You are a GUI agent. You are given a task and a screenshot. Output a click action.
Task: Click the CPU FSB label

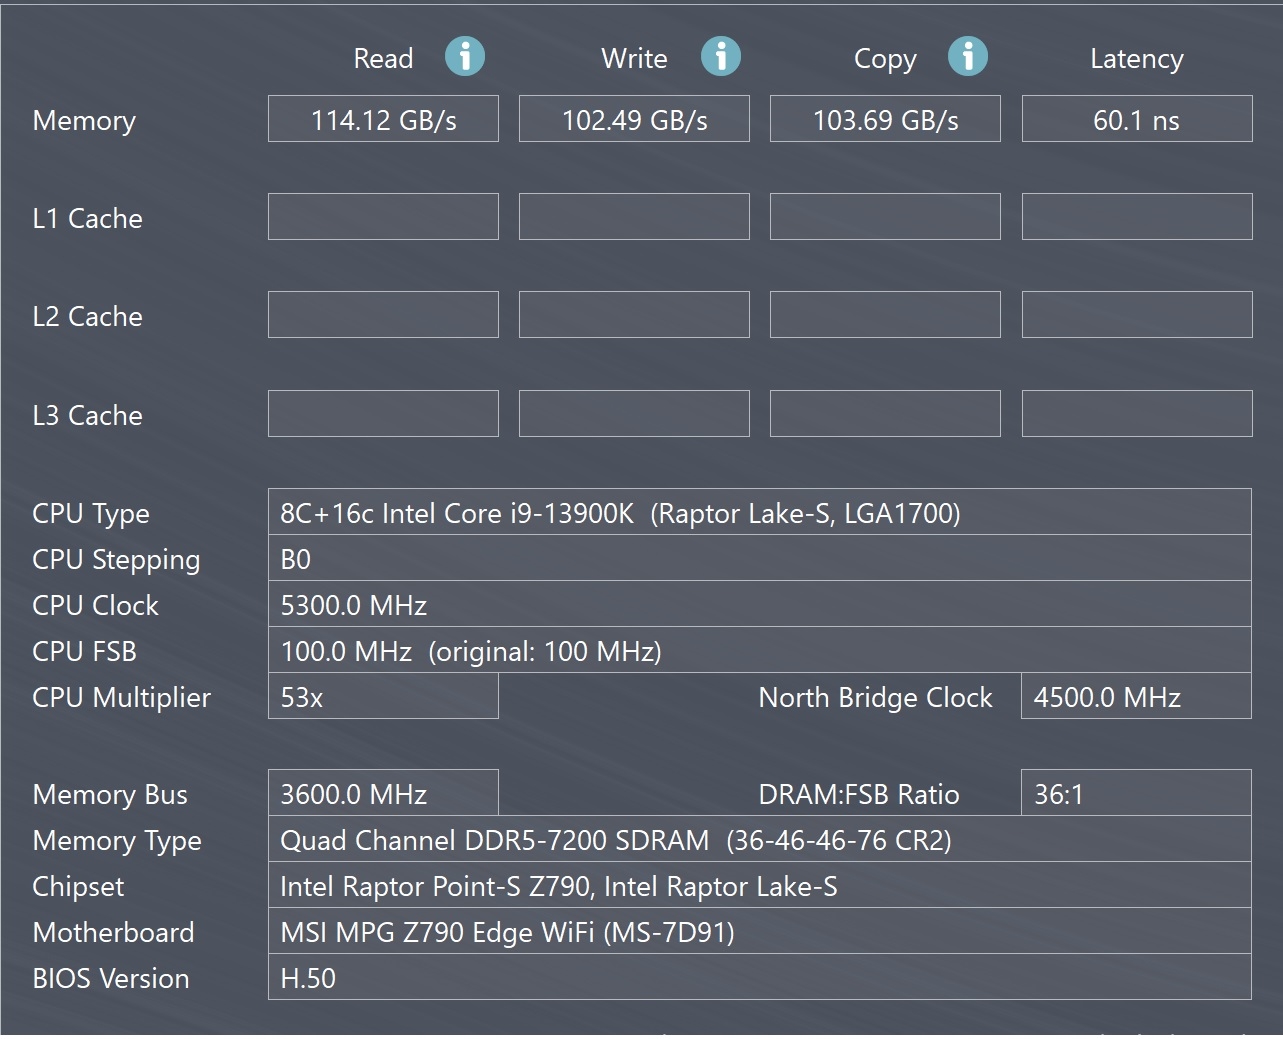coord(84,651)
